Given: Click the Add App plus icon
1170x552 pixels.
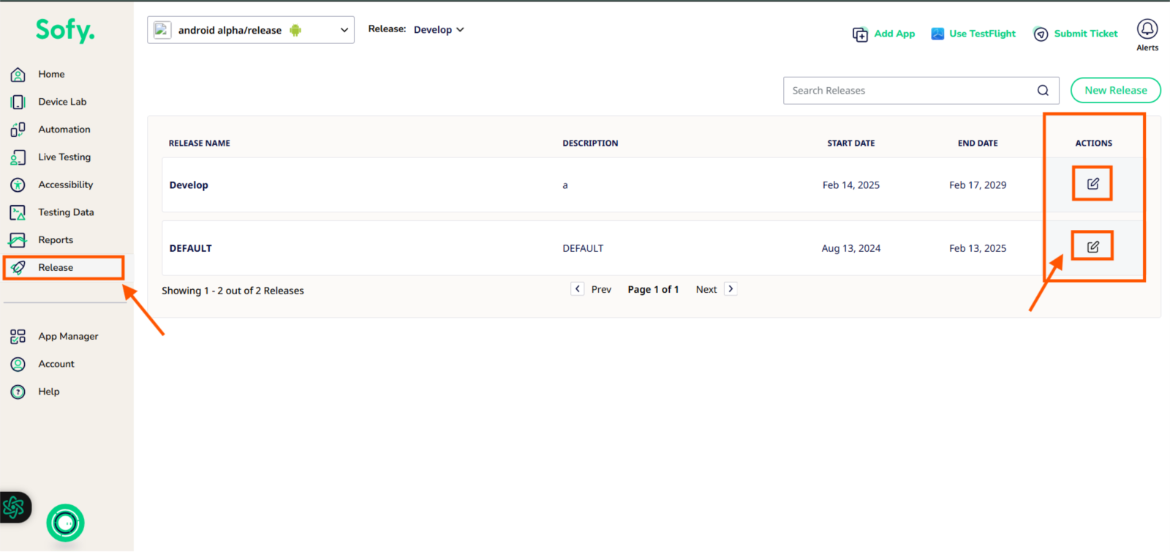Looking at the screenshot, I should pos(860,34).
